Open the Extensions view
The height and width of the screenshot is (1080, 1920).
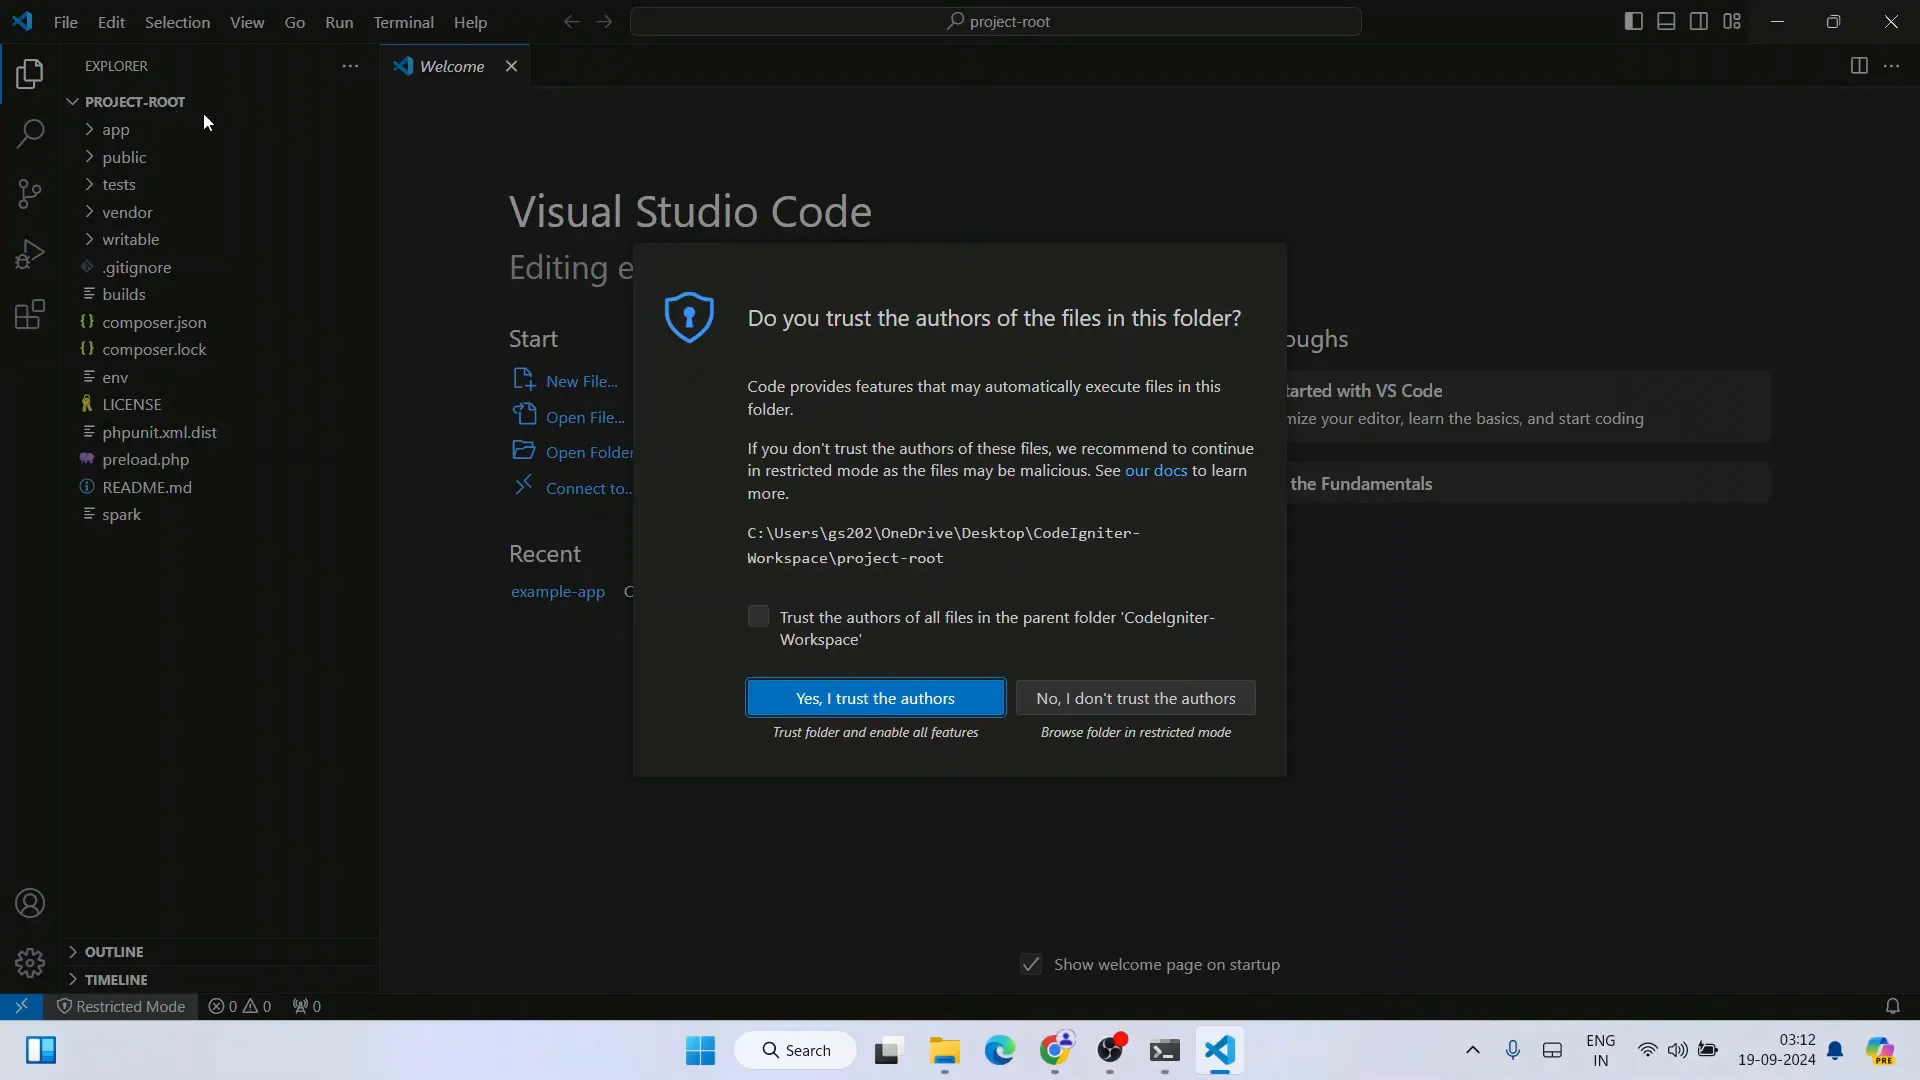point(30,314)
